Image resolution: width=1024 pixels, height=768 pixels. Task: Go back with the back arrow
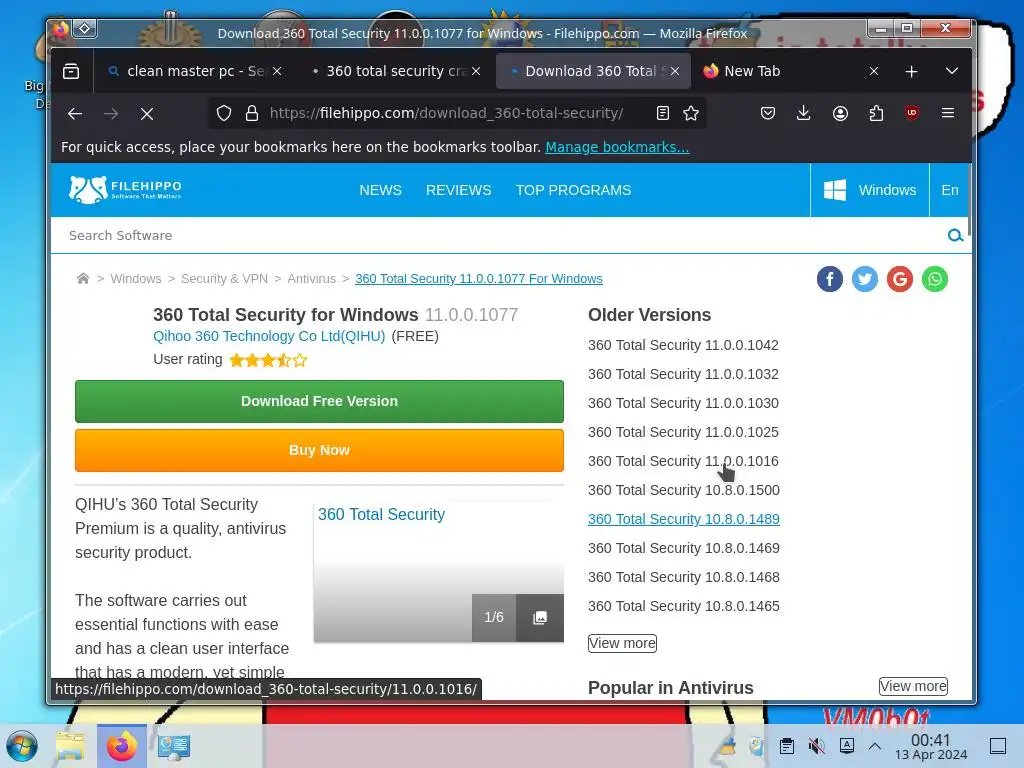(x=75, y=114)
